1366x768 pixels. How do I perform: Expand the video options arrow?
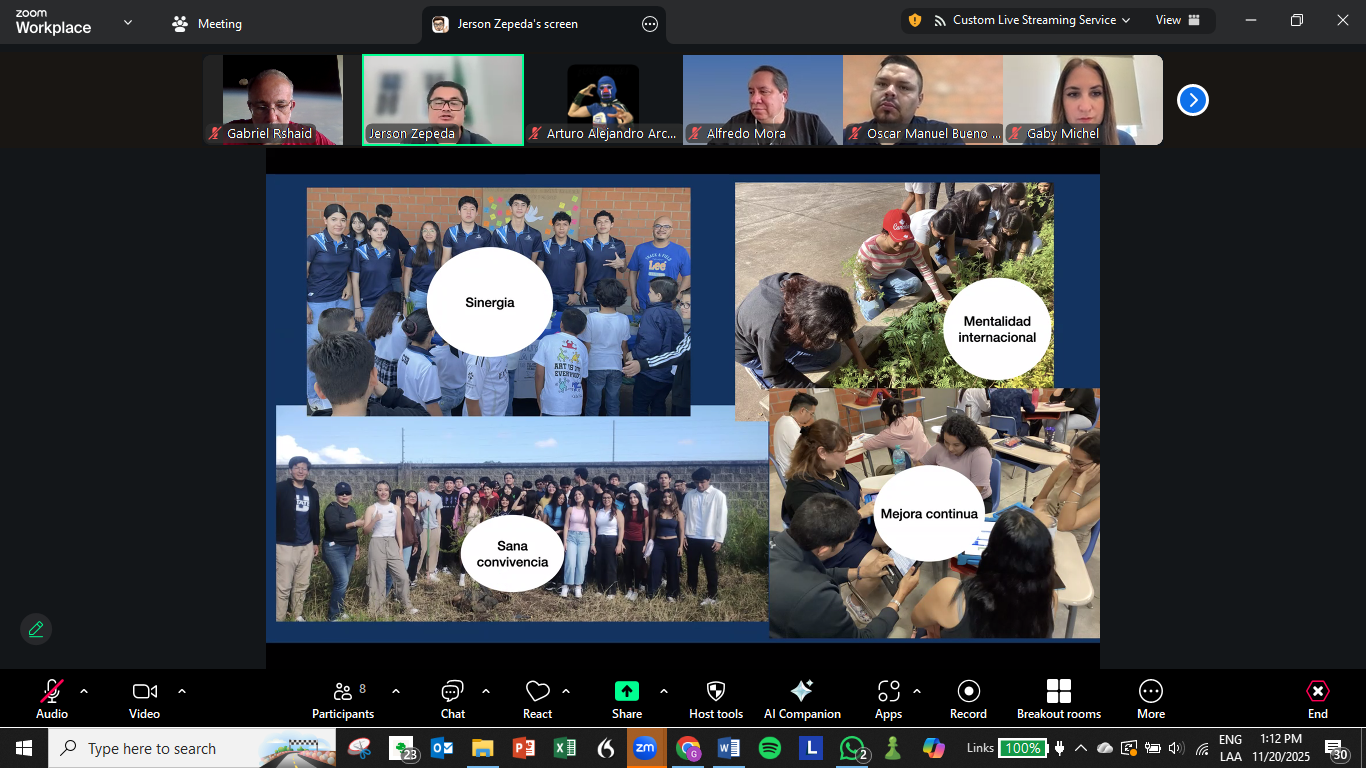pyautogui.click(x=182, y=691)
